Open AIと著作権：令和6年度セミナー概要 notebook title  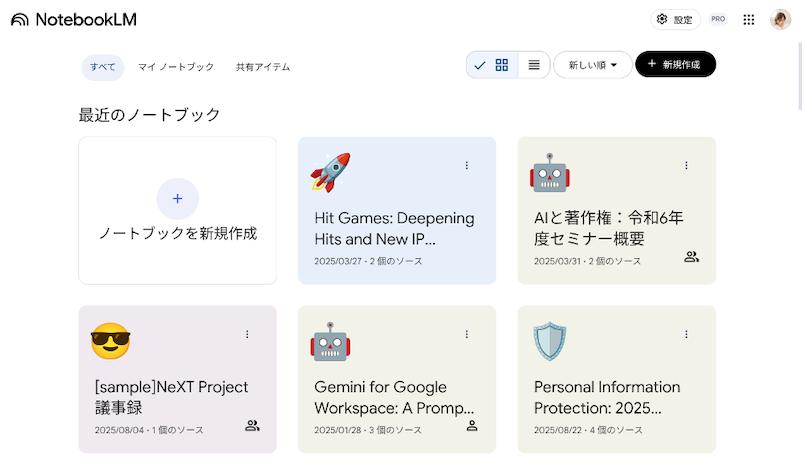tap(609, 228)
